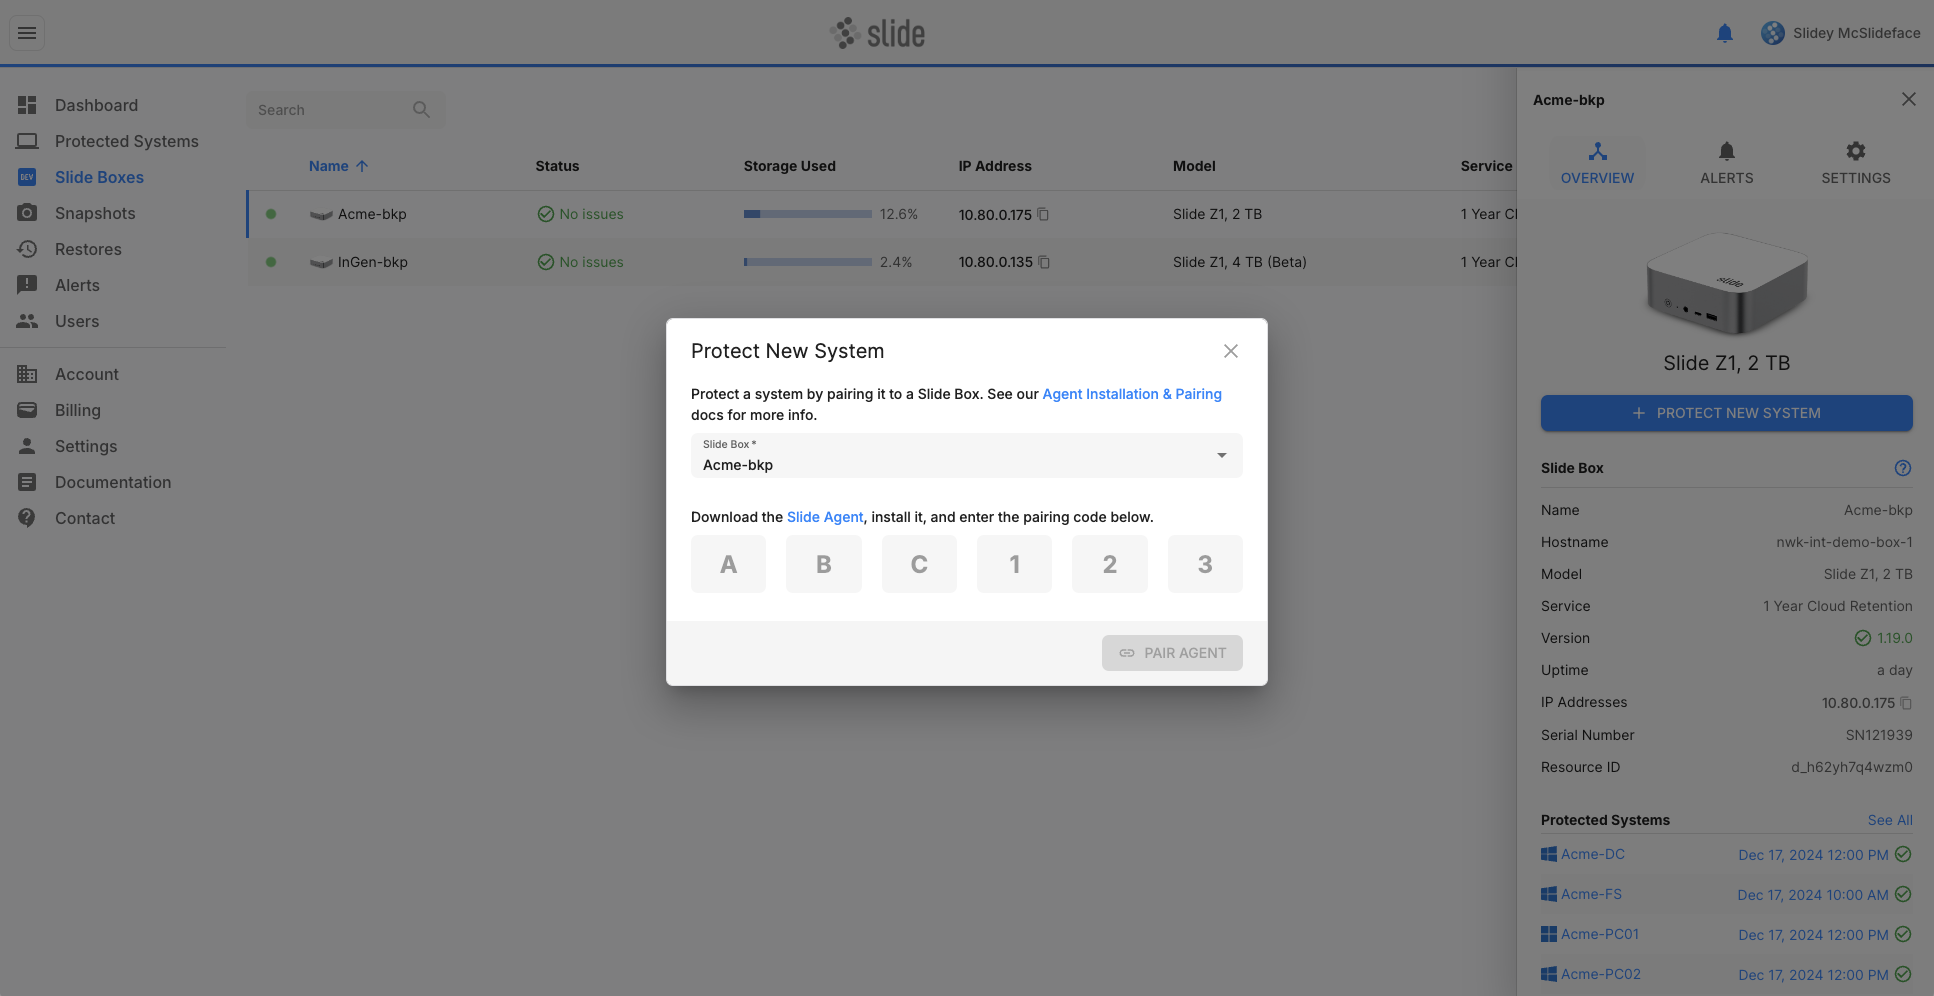Click pairing code box 2
Screen dimensions: 1934x996
(x=1110, y=564)
